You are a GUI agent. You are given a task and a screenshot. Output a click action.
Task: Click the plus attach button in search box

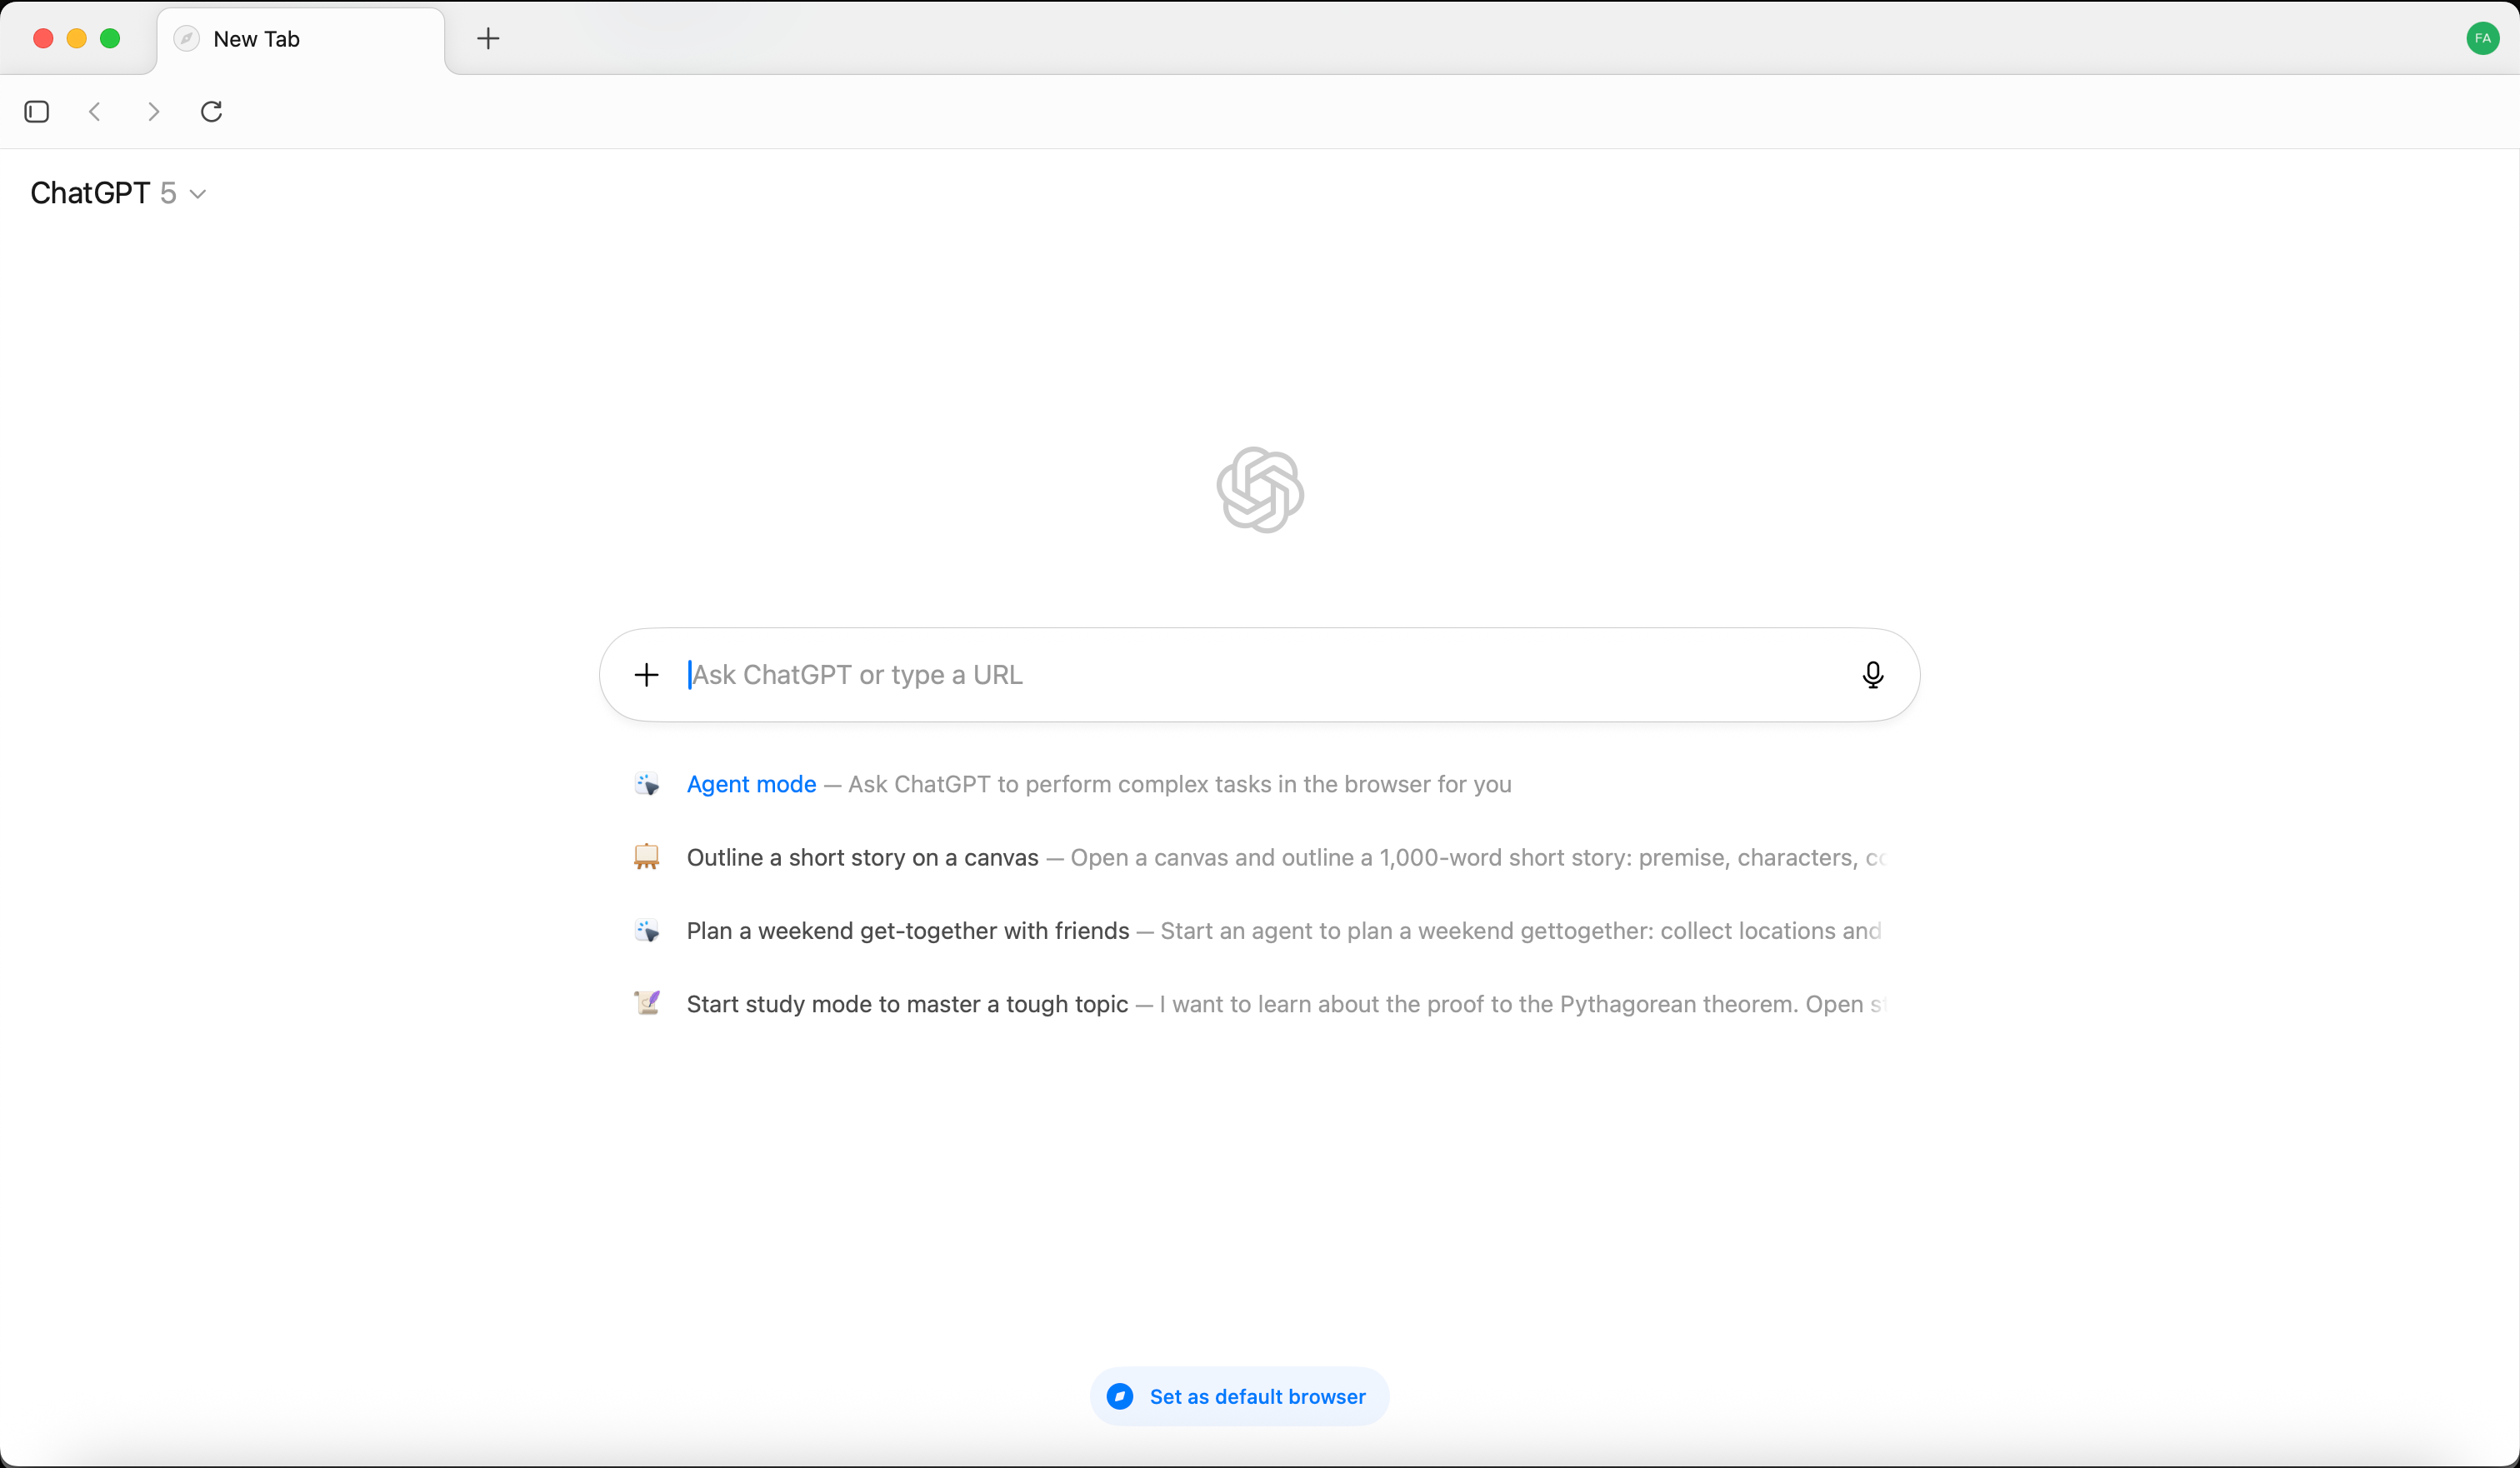(x=647, y=675)
